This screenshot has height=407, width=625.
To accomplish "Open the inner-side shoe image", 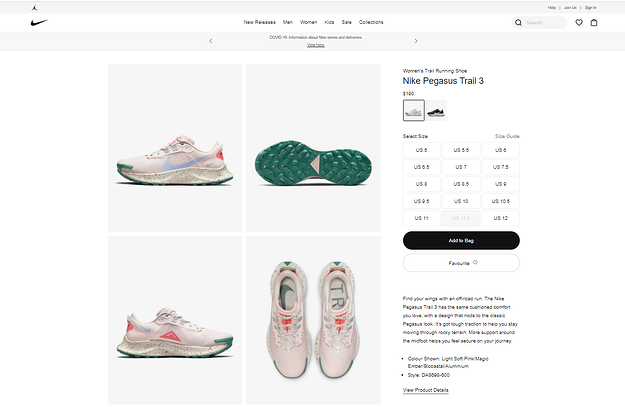I will (x=175, y=320).
